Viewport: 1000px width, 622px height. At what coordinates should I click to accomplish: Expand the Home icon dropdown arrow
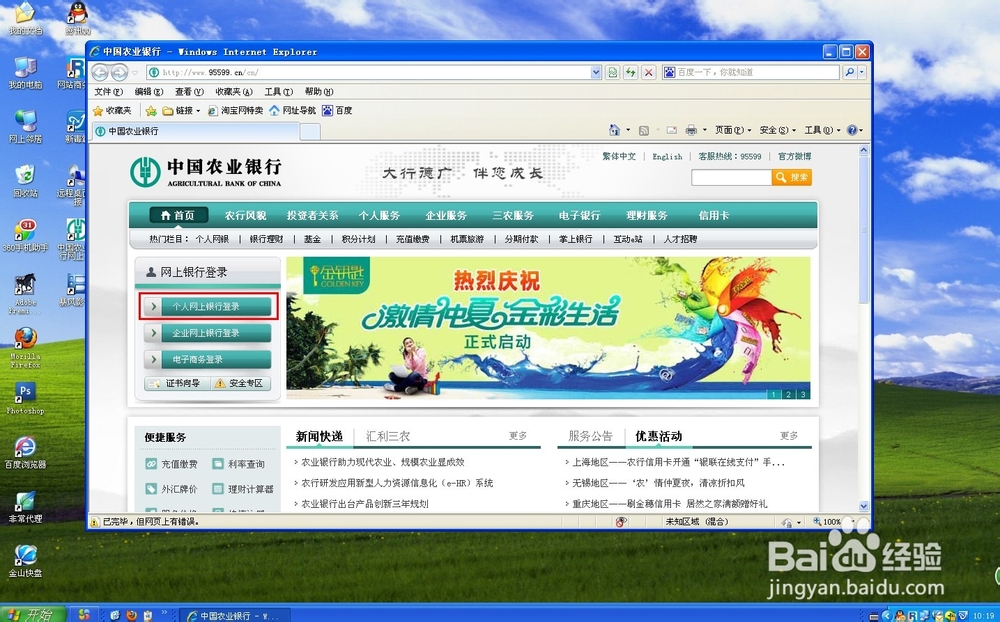click(x=628, y=130)
